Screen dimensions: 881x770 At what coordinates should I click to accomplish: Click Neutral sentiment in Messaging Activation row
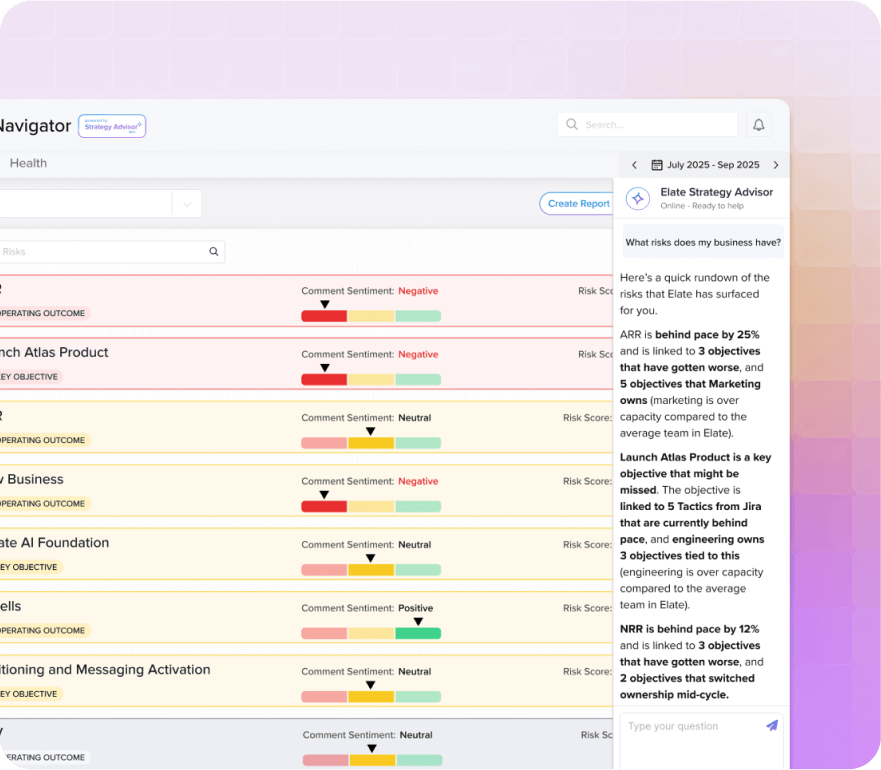coord(415,672)
